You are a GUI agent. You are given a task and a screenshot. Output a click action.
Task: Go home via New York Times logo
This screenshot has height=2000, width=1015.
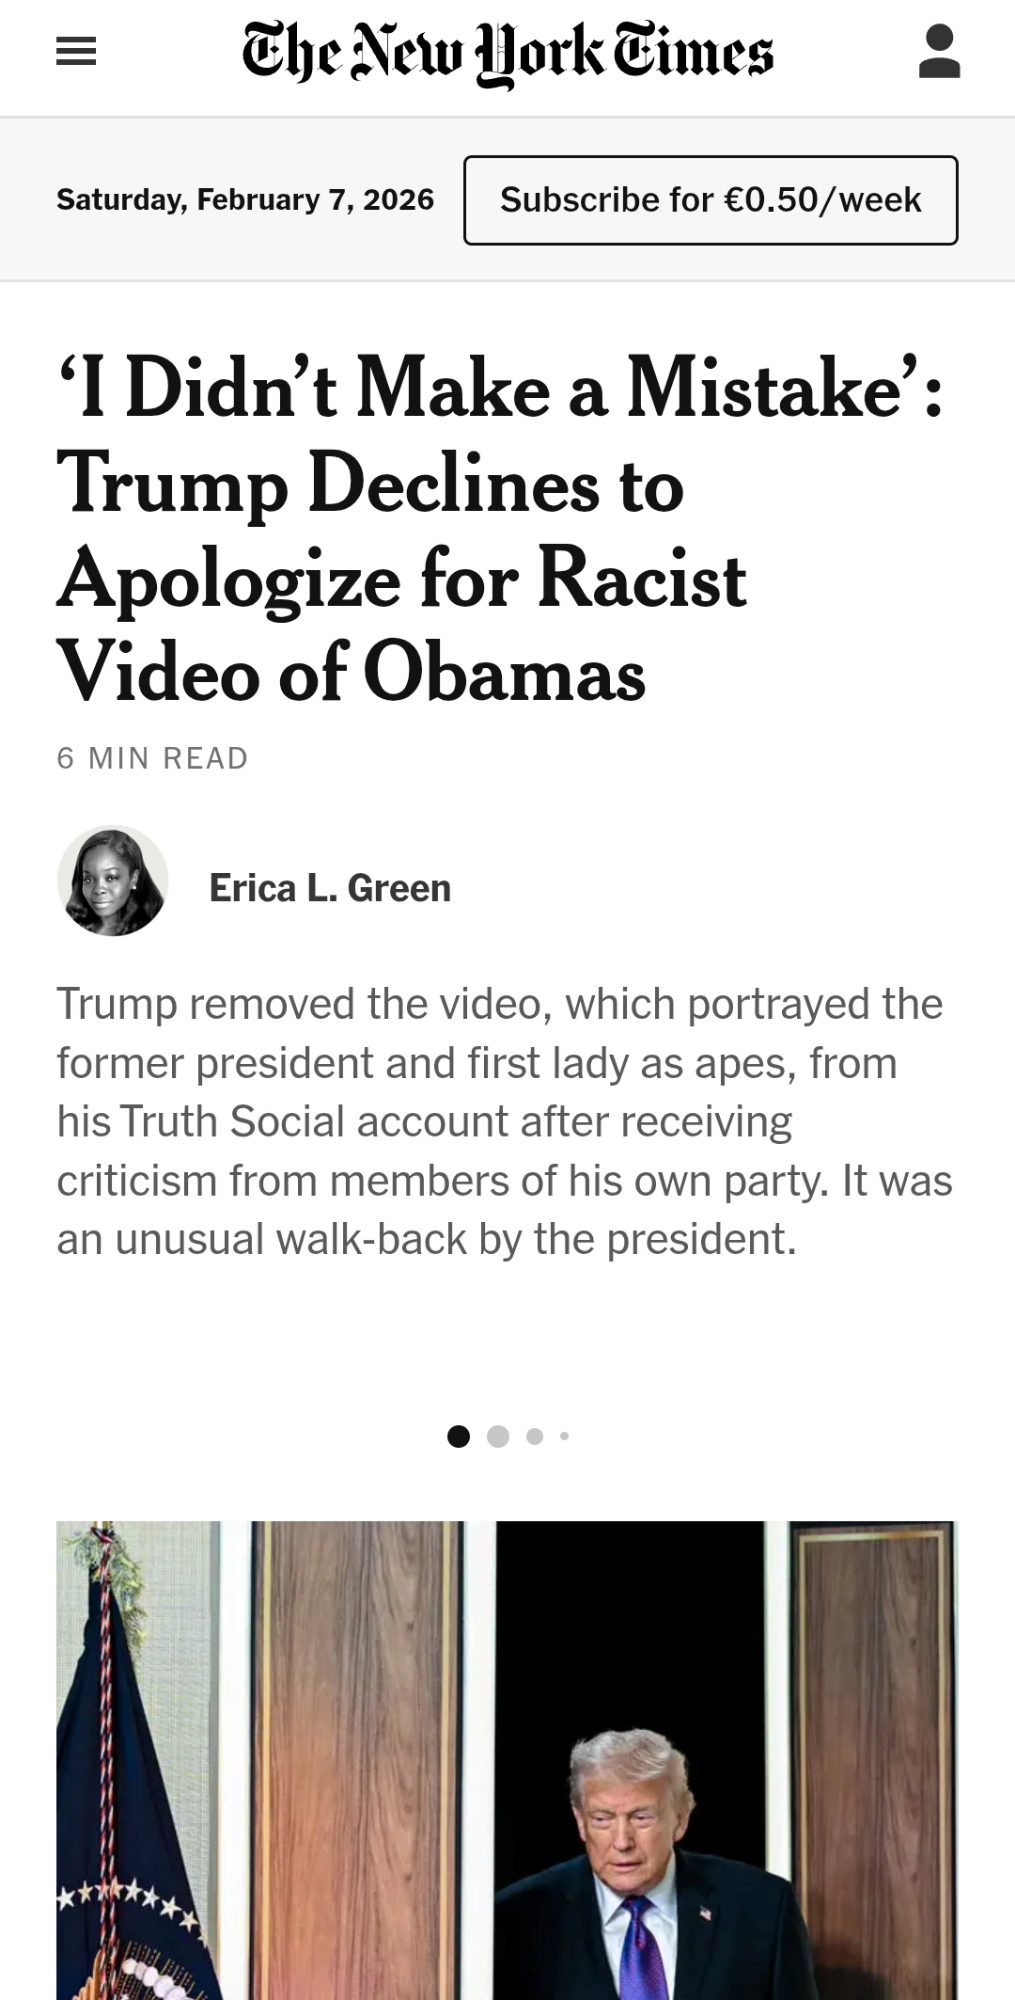click(508, 53)
